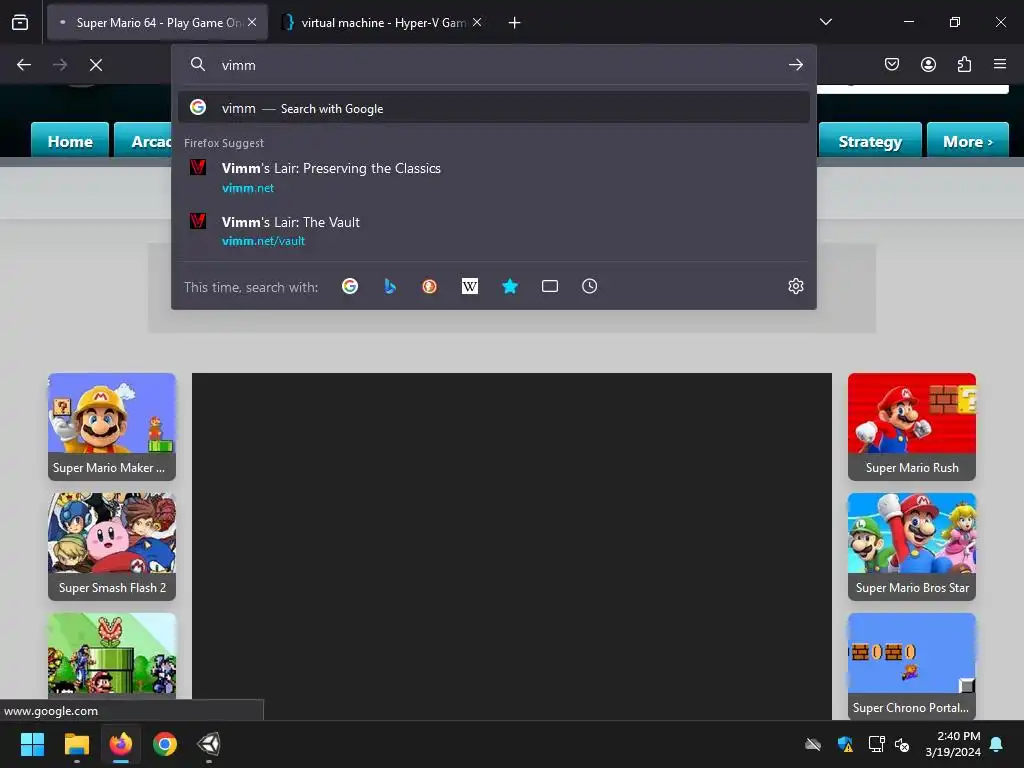This screenshot has width=1024, height=768.
Task: Open Windows Security tray icon
Action: click(845, 744)
